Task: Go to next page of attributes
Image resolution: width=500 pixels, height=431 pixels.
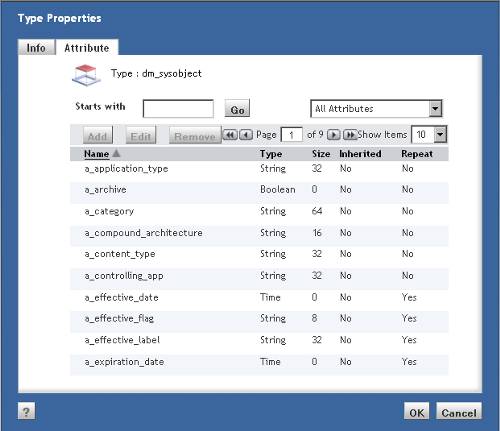Action: click(x=334, y=135)
